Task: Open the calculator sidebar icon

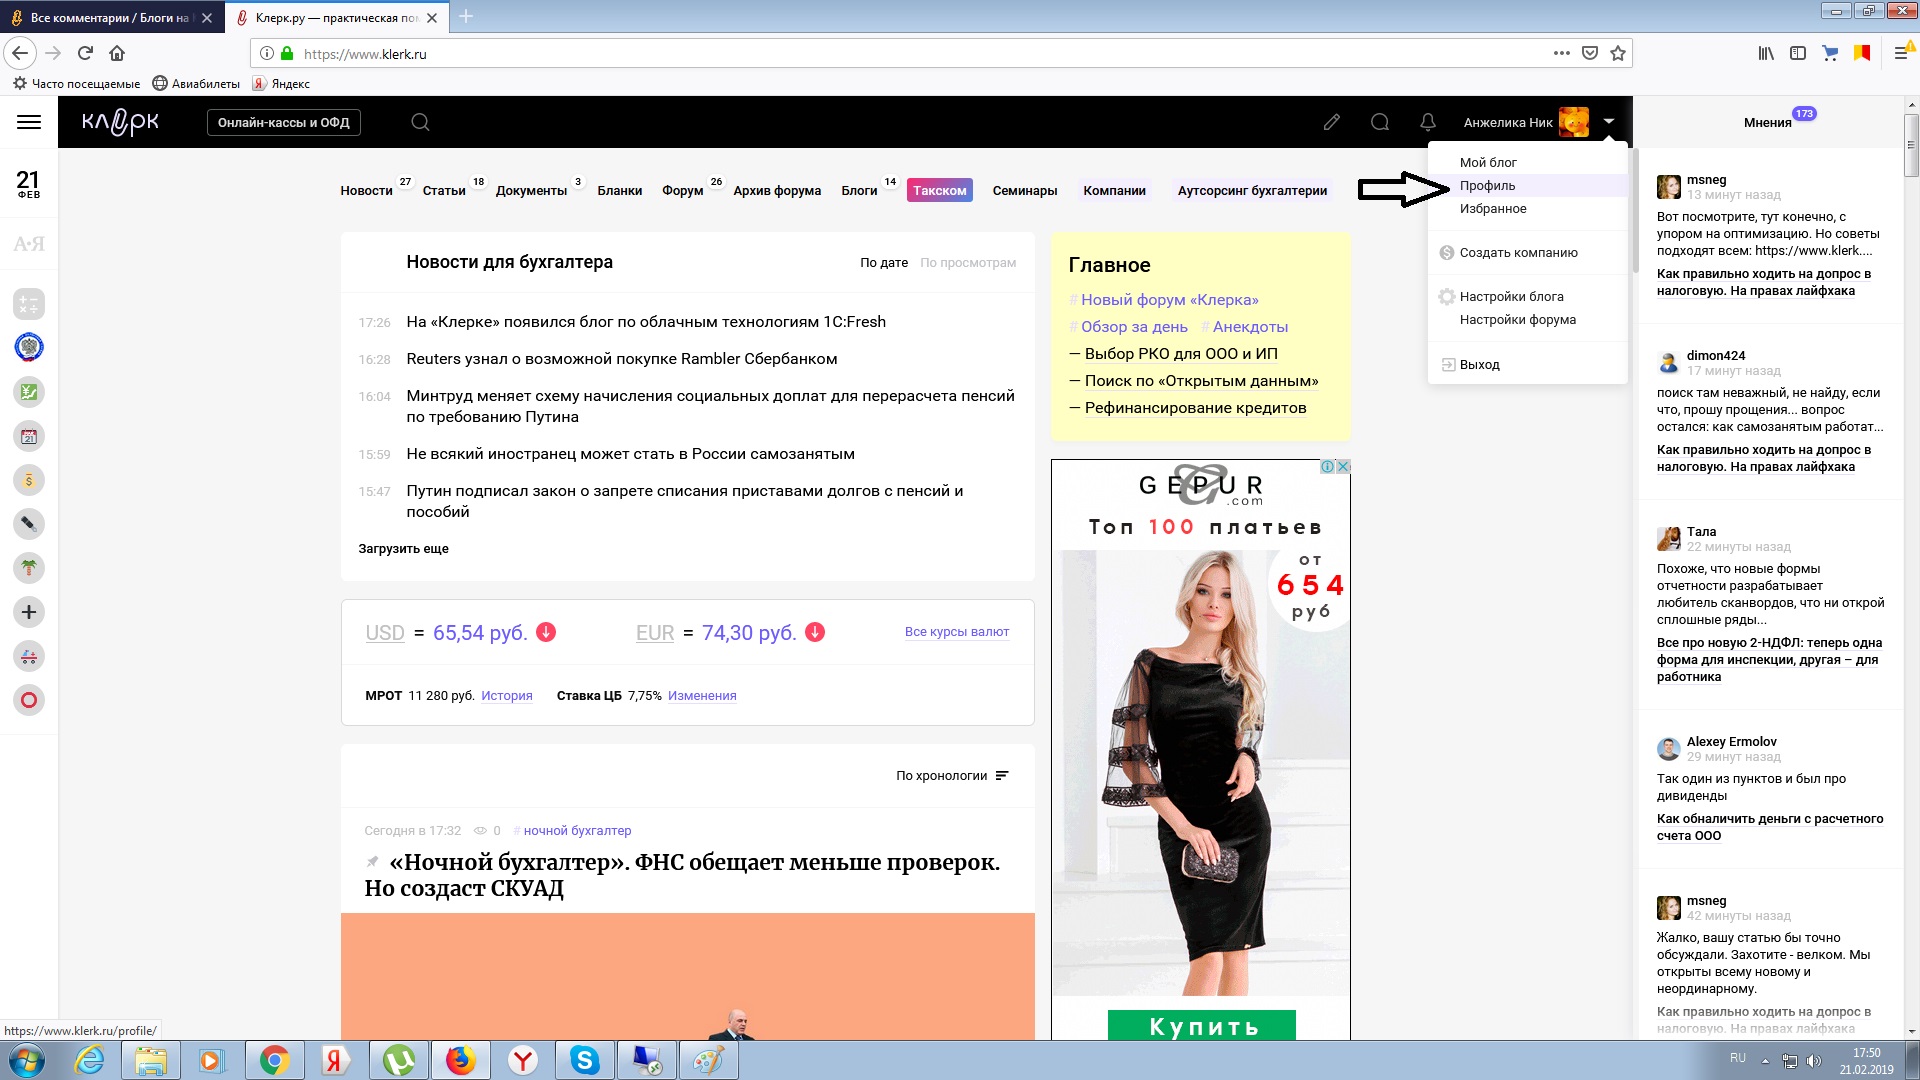Action: click(x=29, y=303)
